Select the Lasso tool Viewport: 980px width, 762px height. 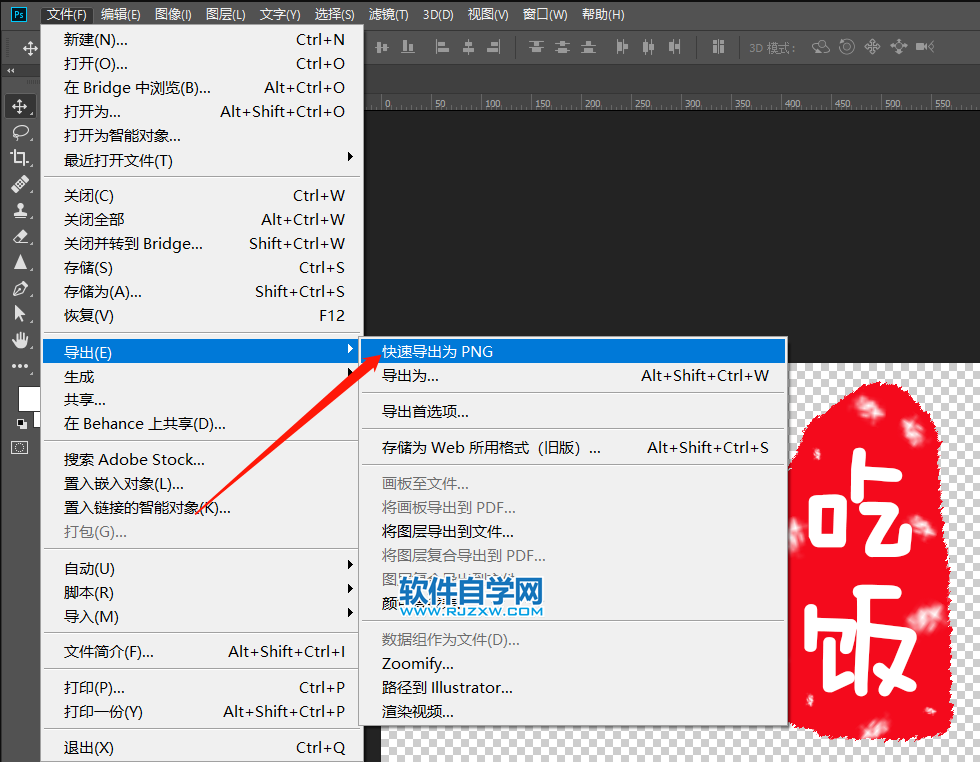[20, 133]
